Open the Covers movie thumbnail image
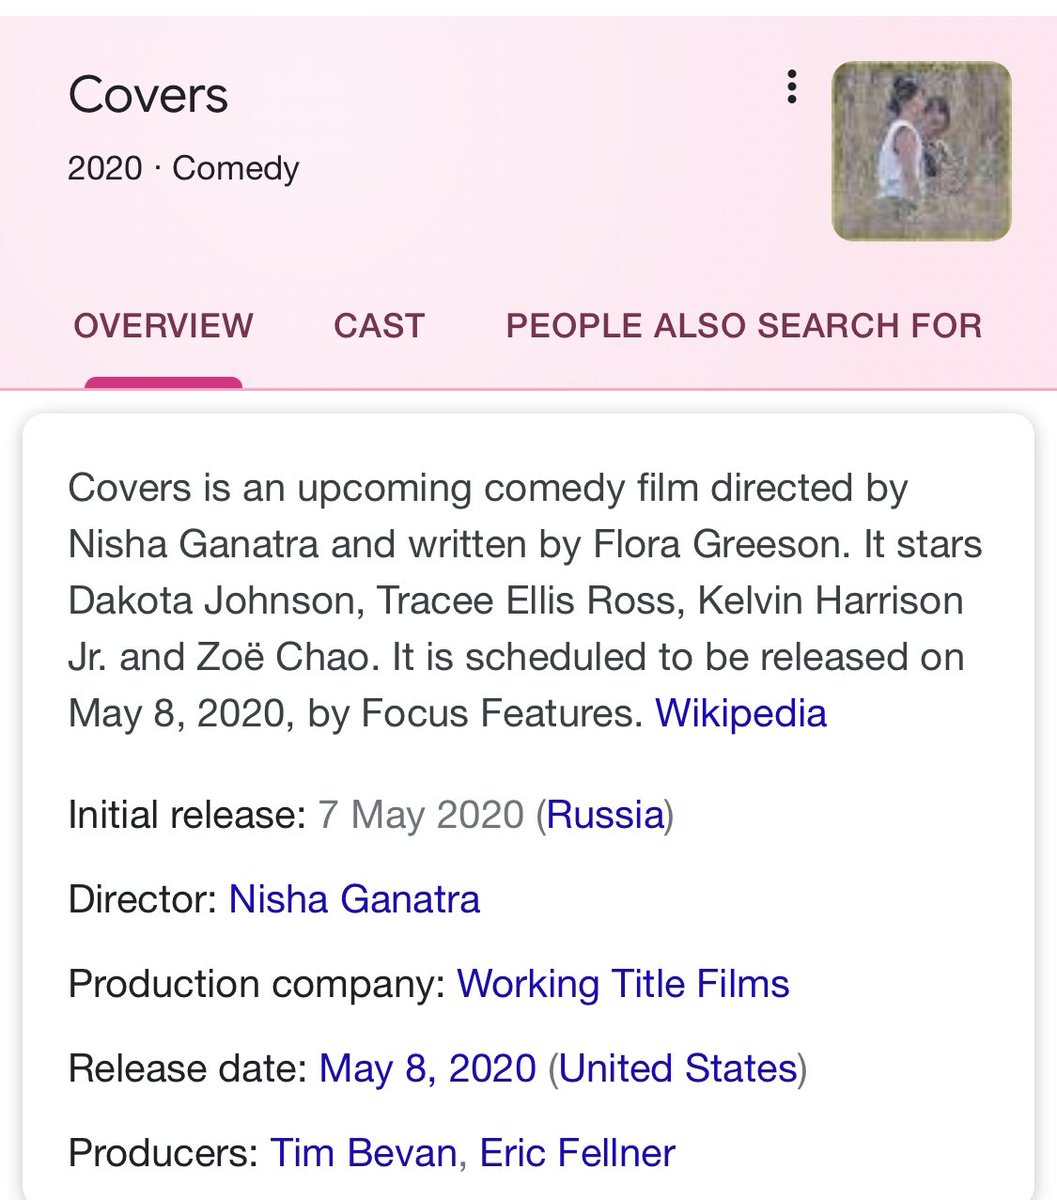This screenshot has width=1057, height=1200. coord(922,151)
